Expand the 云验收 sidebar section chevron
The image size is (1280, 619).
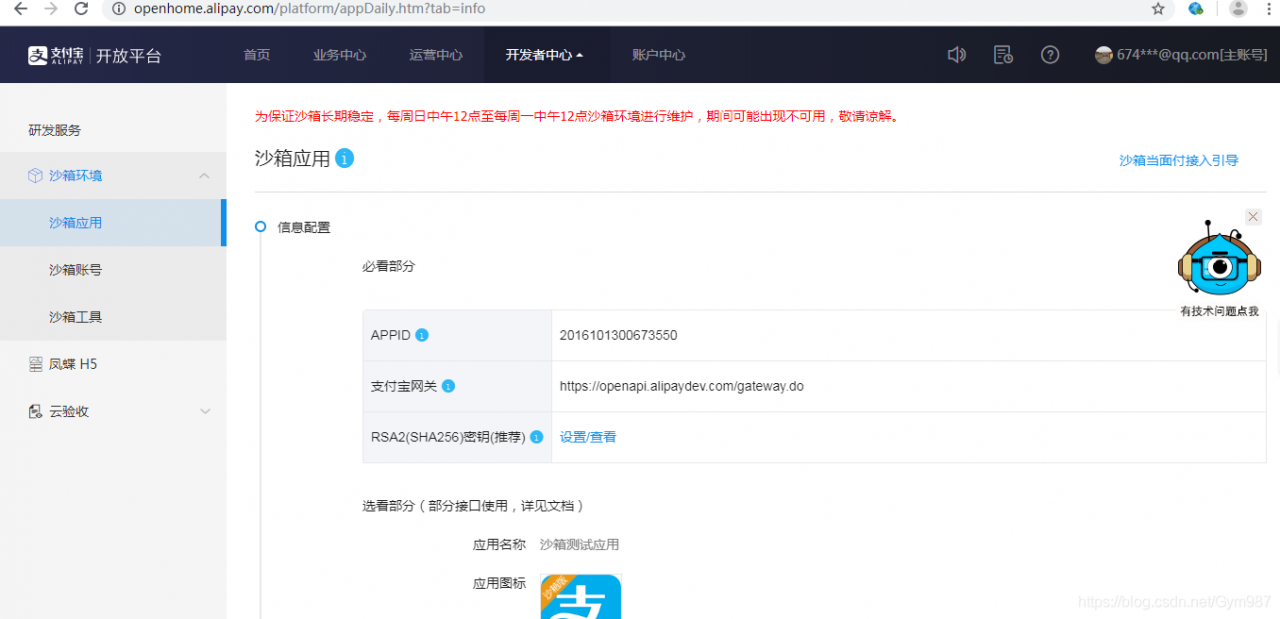pyautogui.click(x=205, y=411)
